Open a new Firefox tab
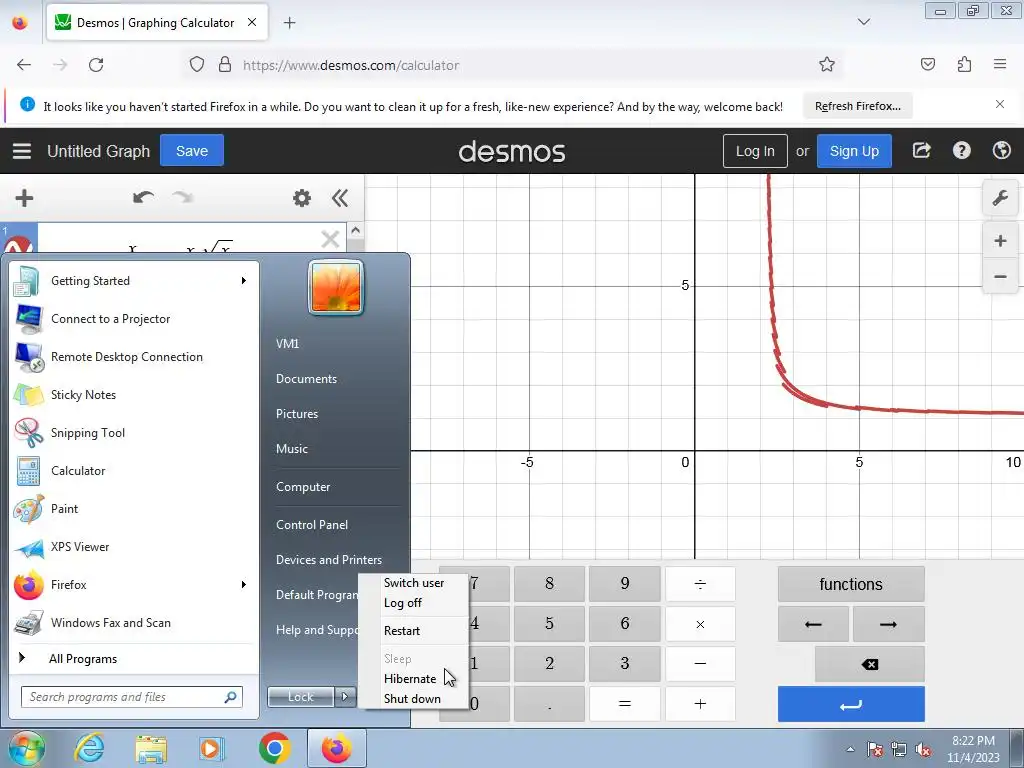The height and width of the screenshot is (768, 1024). [289, 23]
